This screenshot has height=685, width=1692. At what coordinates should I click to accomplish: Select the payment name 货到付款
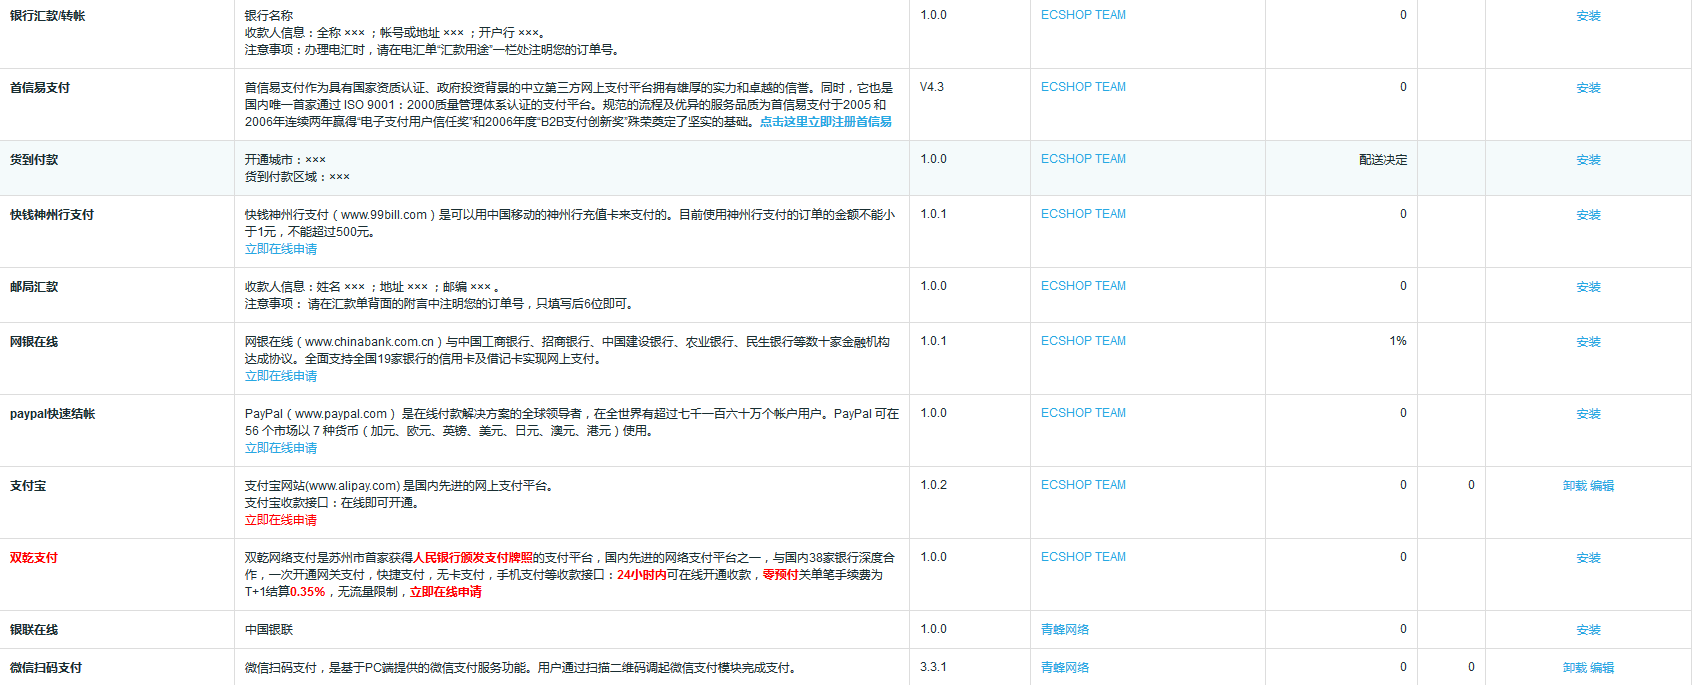tap(34, 160)
